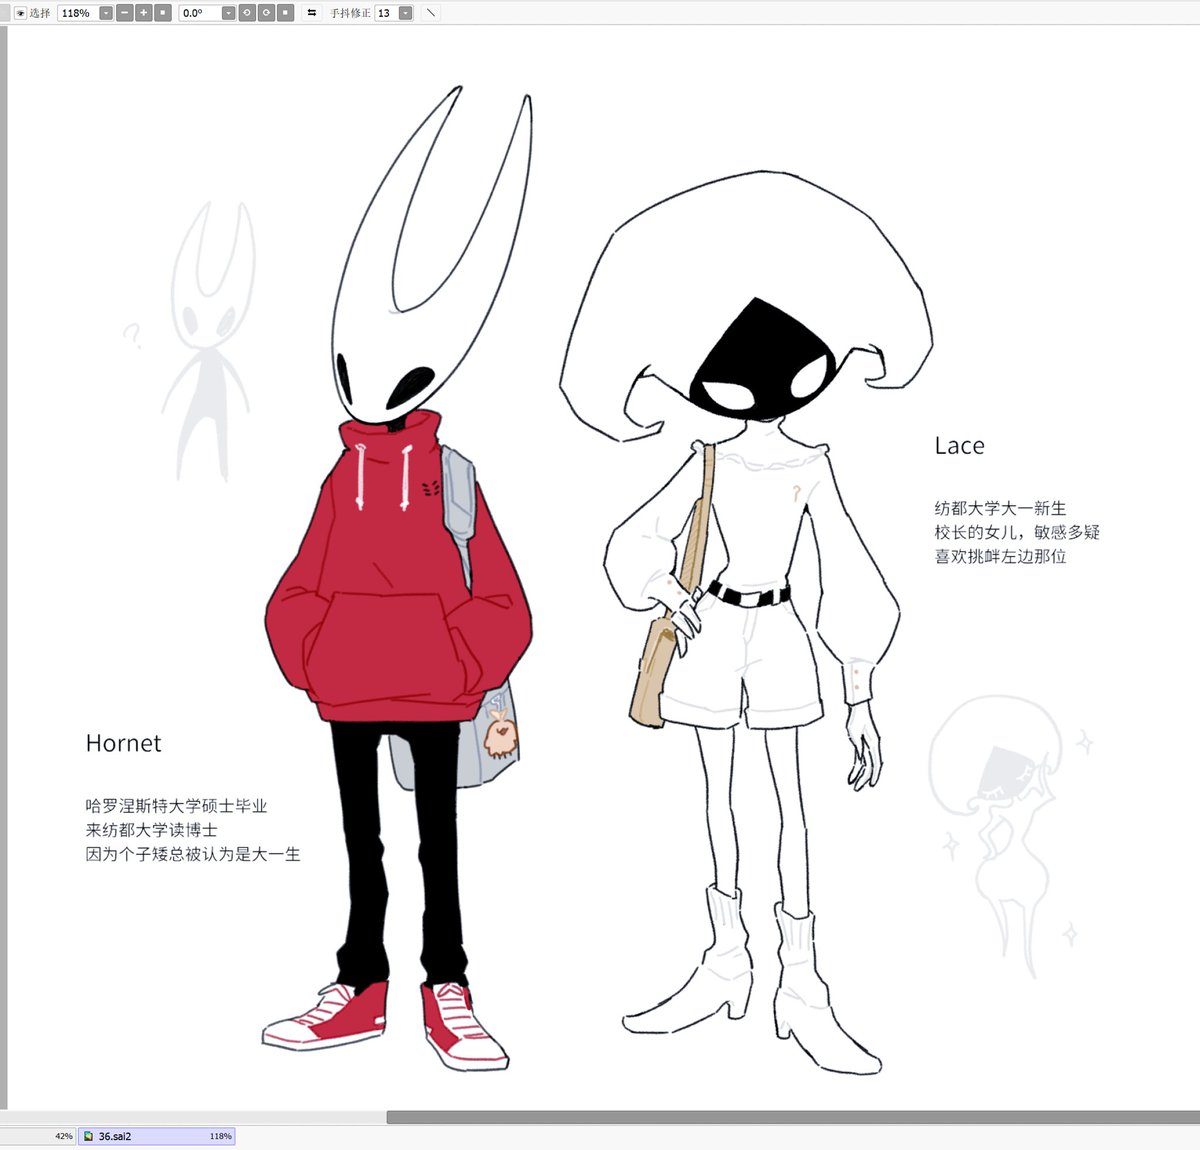Rotate canvas clockwise
Viewport: 1200px width, 1150px height.
pyautogui.click(x=266, y=13)
